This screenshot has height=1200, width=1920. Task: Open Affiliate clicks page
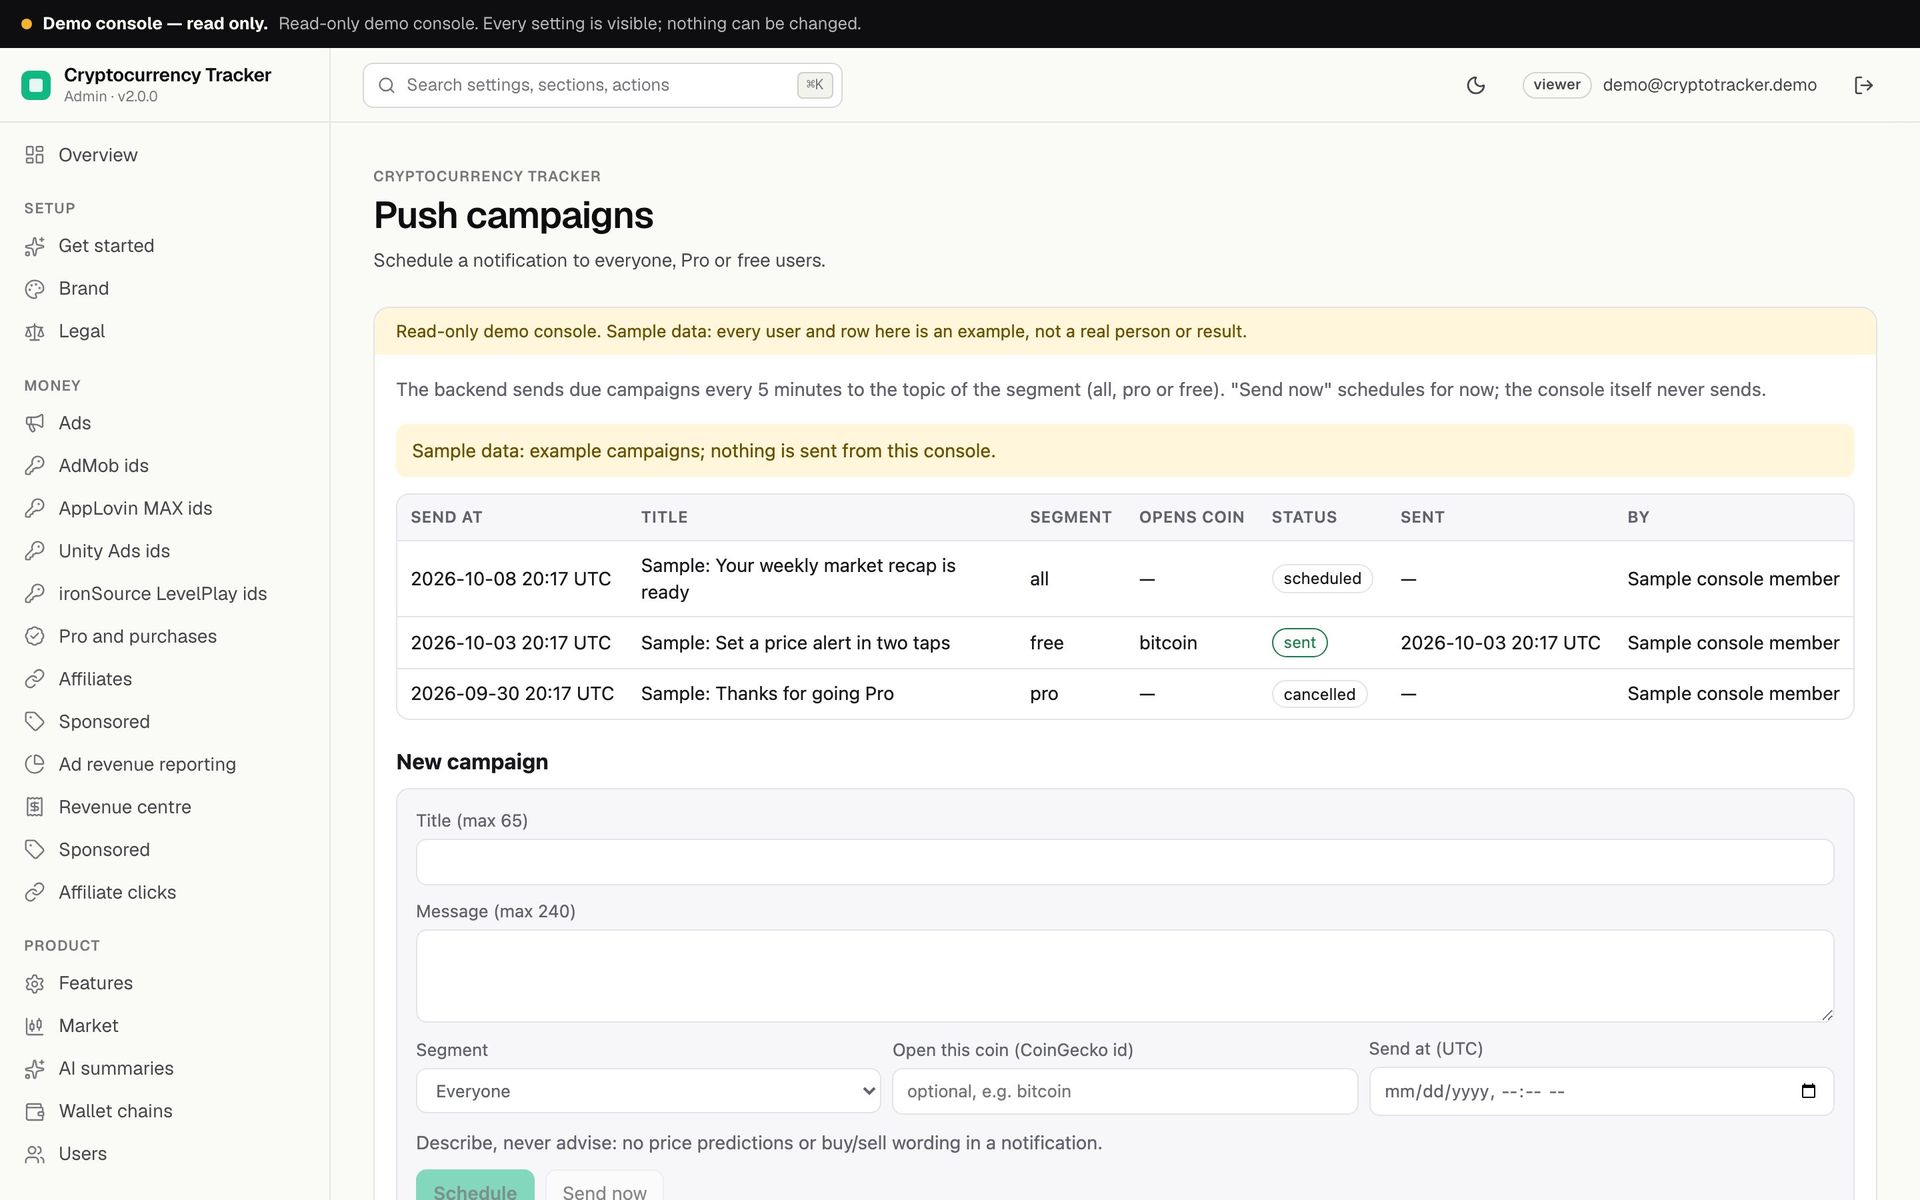117,892
